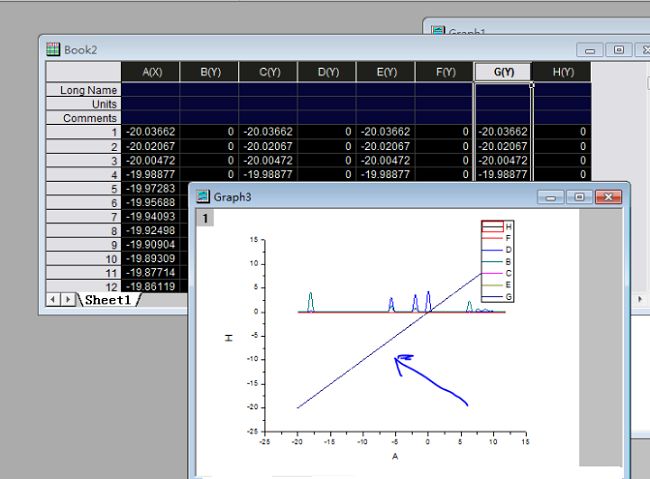Click the Long Name cell of column A

(x=150, y=90)
